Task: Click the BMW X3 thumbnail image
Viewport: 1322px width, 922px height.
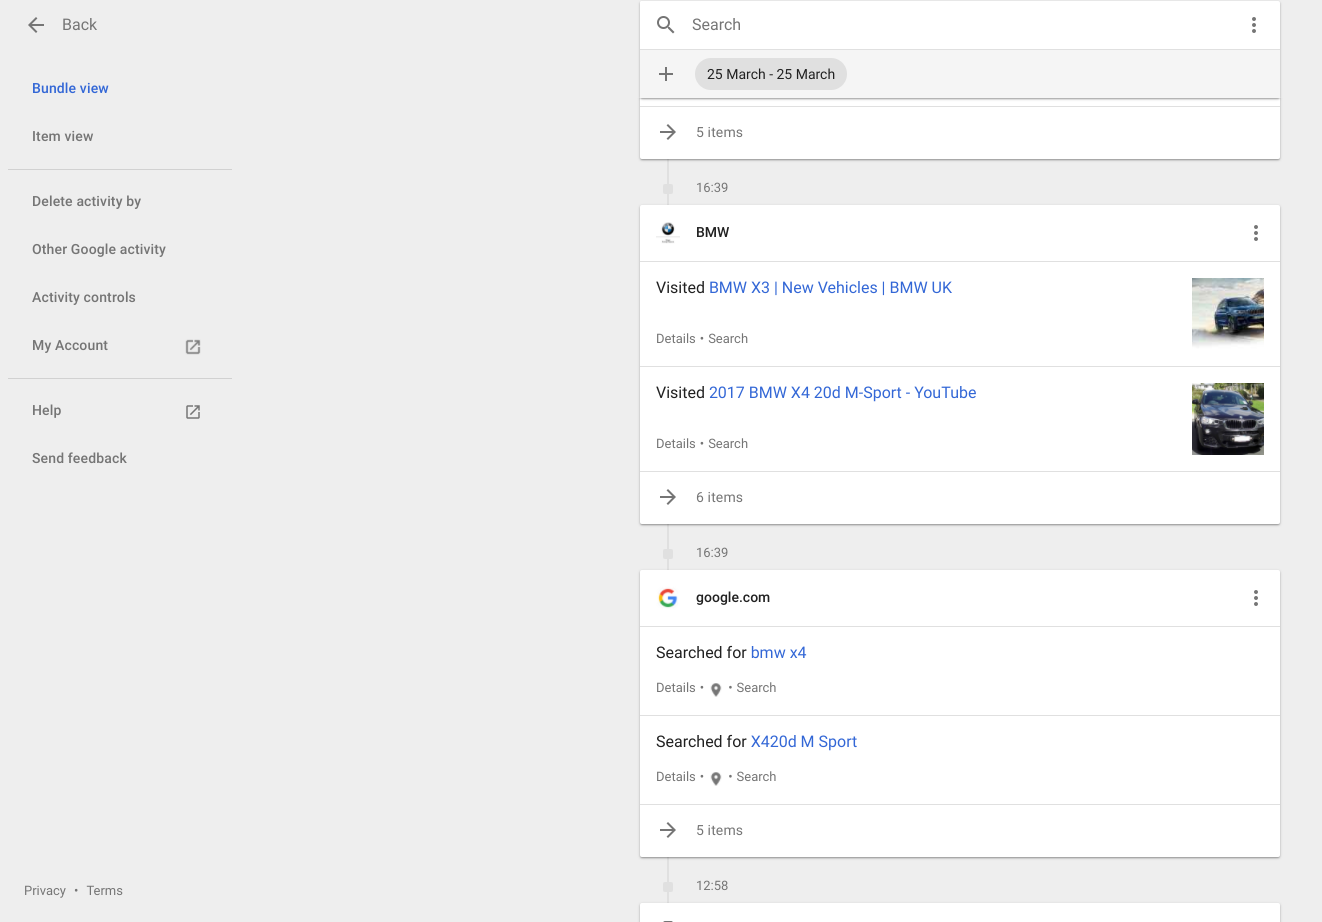Action: pyautogui.click(x=1227, y=312)
